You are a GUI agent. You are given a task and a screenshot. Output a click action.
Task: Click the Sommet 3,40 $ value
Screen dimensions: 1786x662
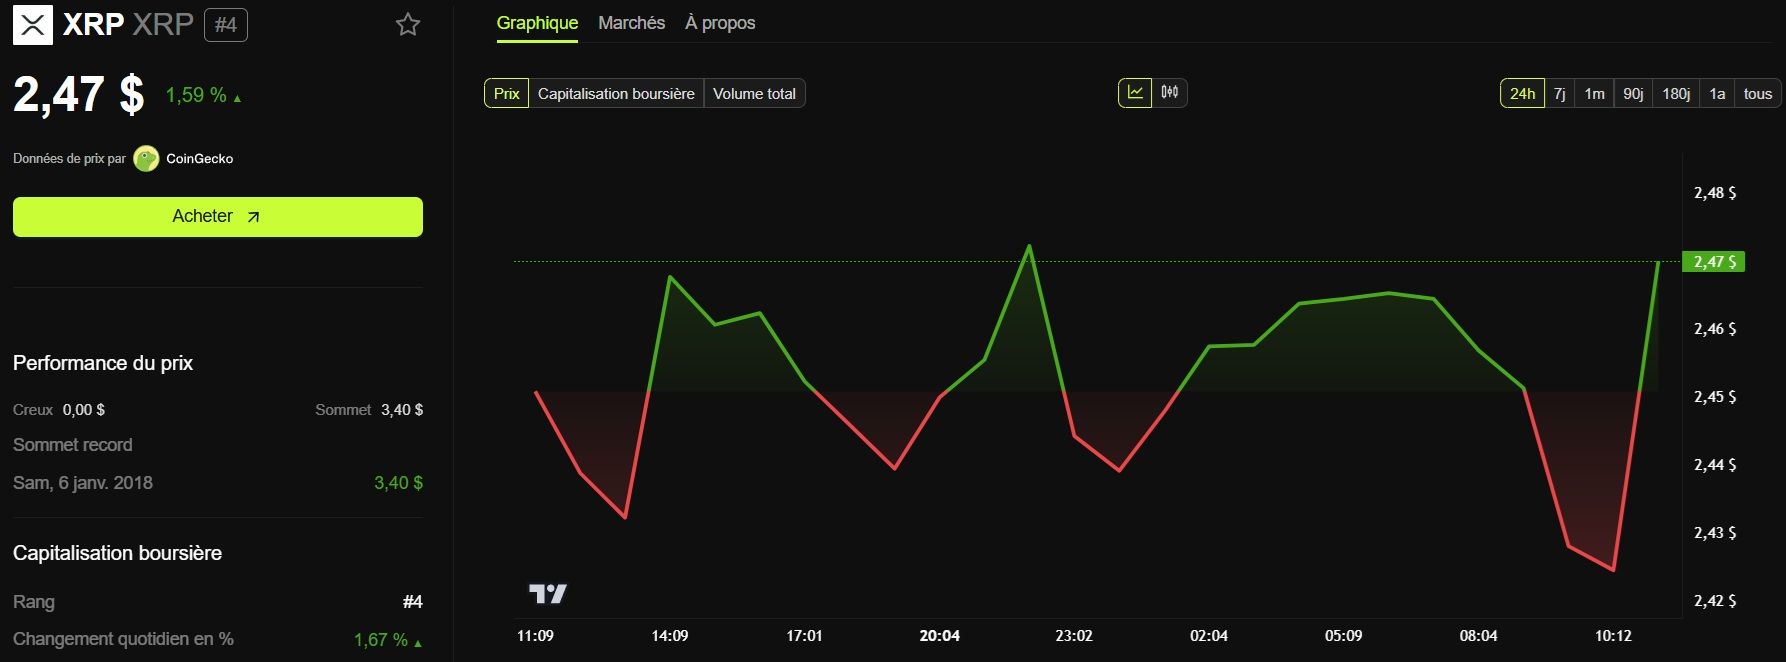coord(402,410)
